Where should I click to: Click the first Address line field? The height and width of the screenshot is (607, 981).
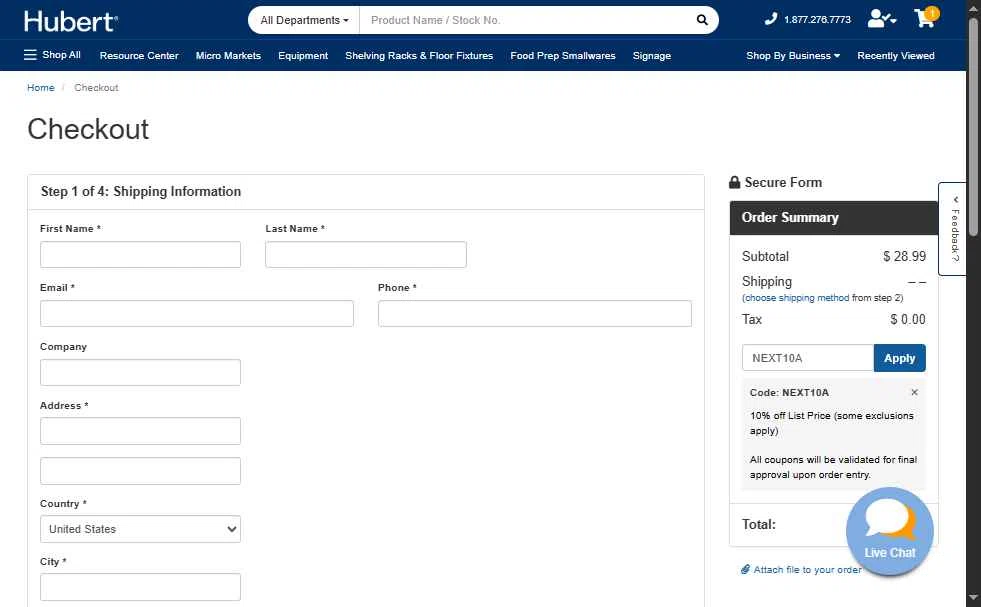tap(140, 431)
